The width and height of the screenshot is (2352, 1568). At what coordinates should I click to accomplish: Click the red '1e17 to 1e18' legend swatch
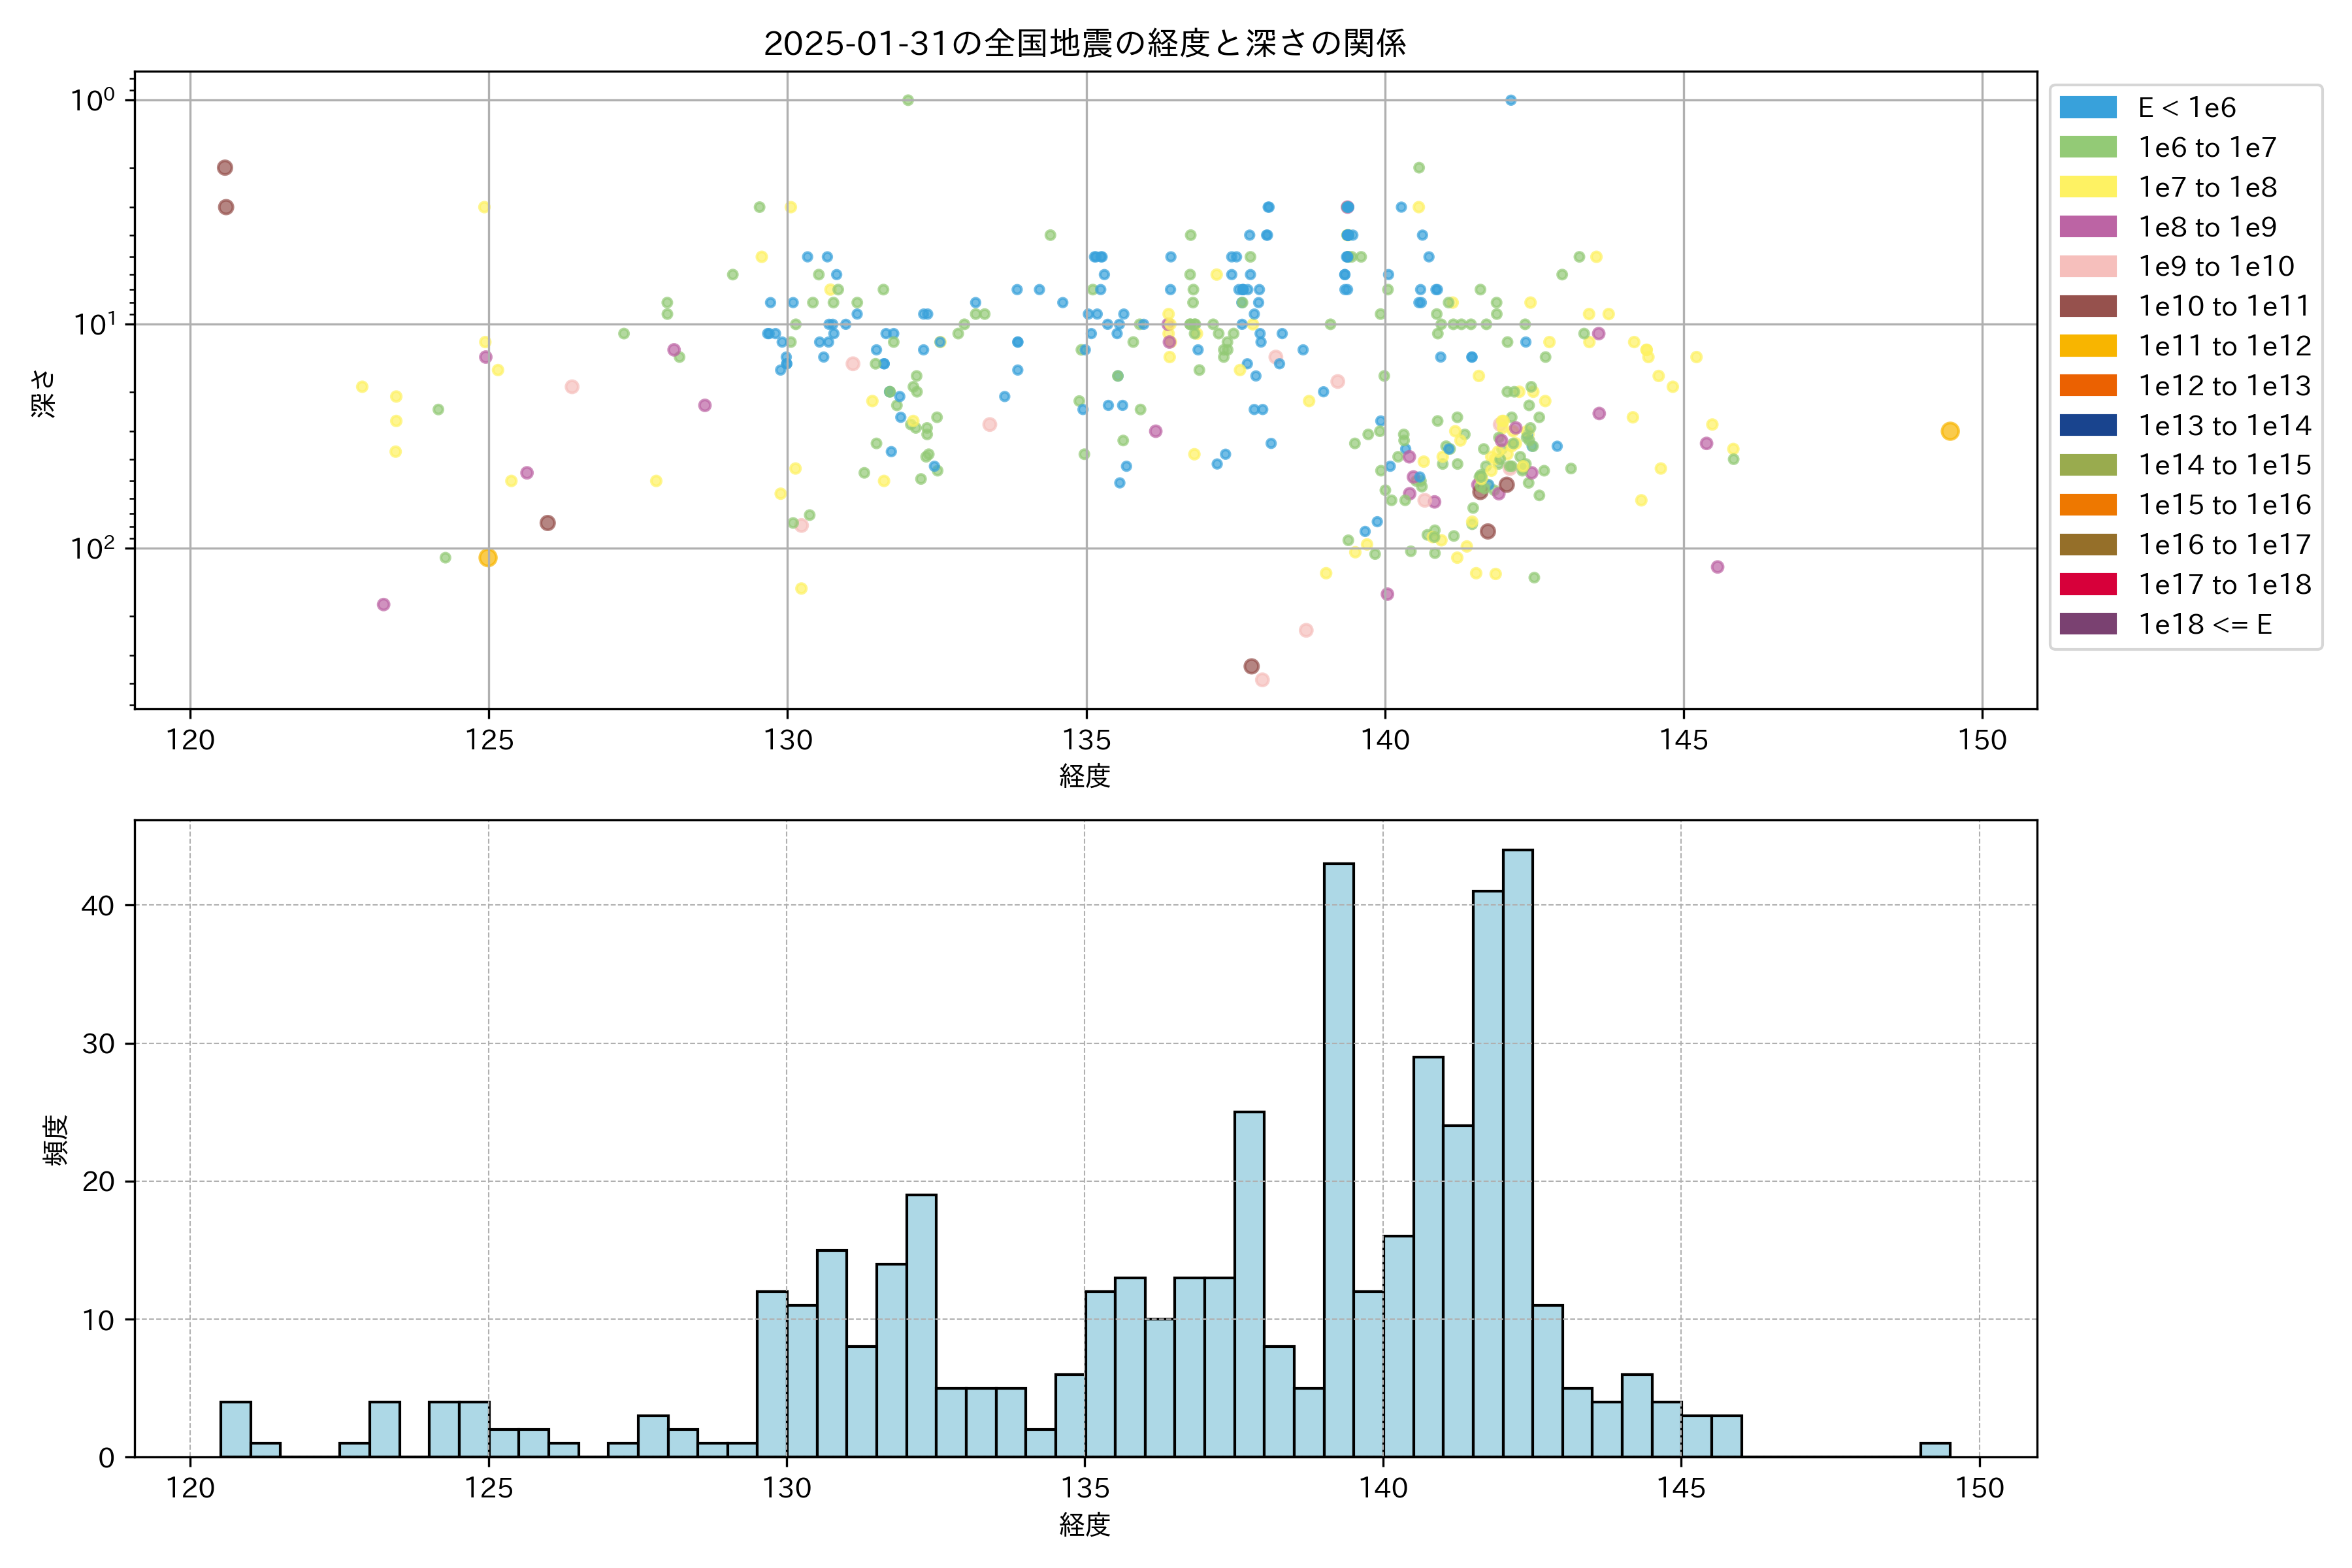[x=2088, y=584]
